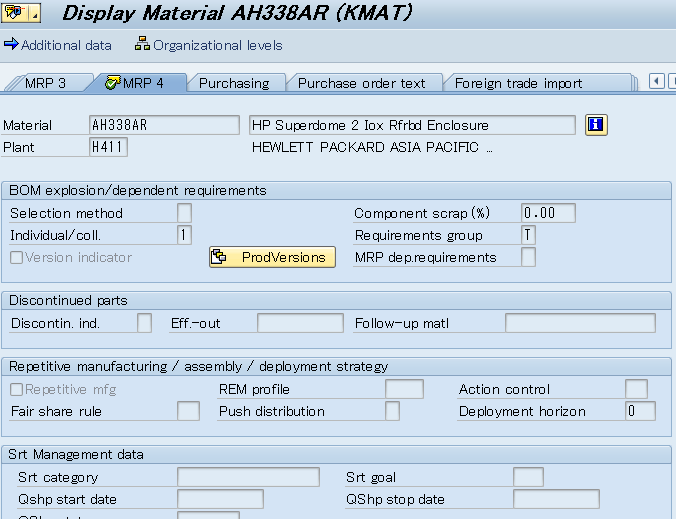The height and width of the screenshot is (519, 676).
Task: Click the Deployment horizon field
Action: coord(640,411)
